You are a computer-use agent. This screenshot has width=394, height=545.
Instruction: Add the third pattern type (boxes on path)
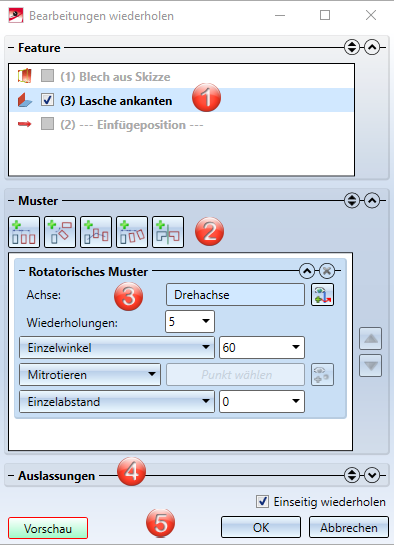(96, 232)
